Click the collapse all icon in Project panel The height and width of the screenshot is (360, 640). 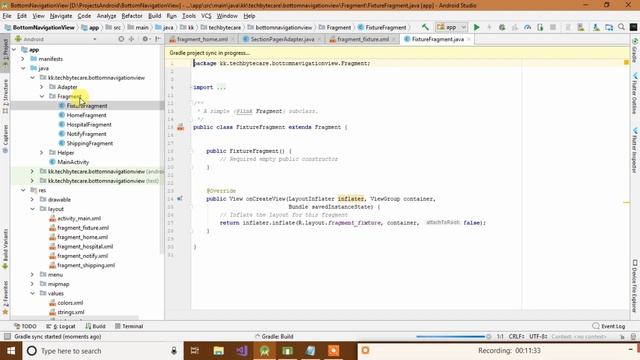pos(131,39)
